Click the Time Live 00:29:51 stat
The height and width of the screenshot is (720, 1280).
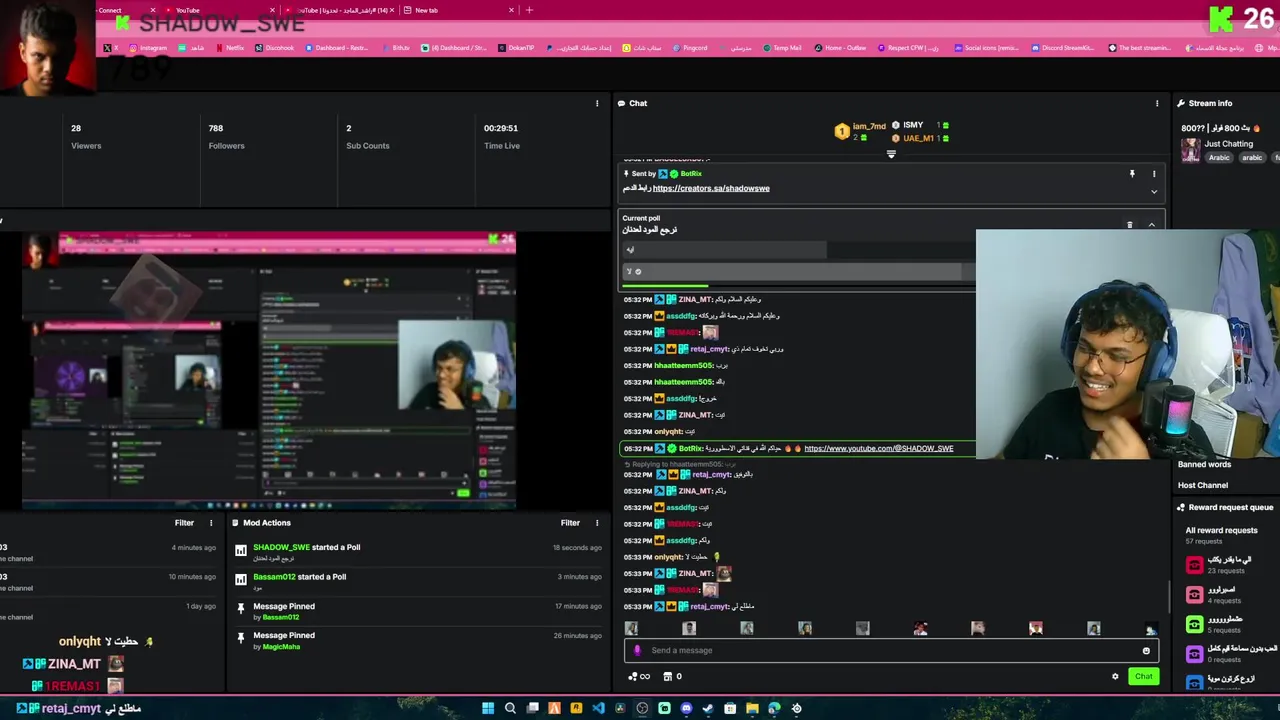pos(501,136)
